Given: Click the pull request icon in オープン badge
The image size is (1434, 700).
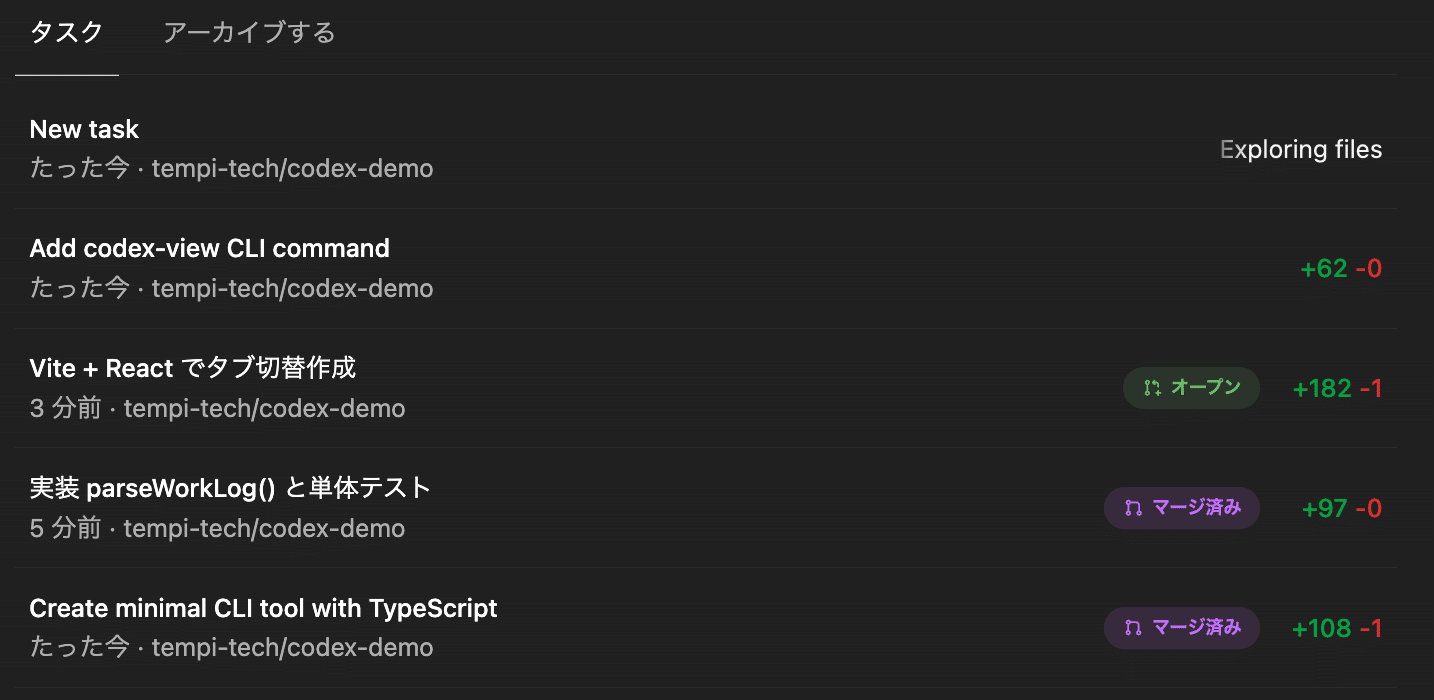Looking at the screenshot, I should 1153,388.
